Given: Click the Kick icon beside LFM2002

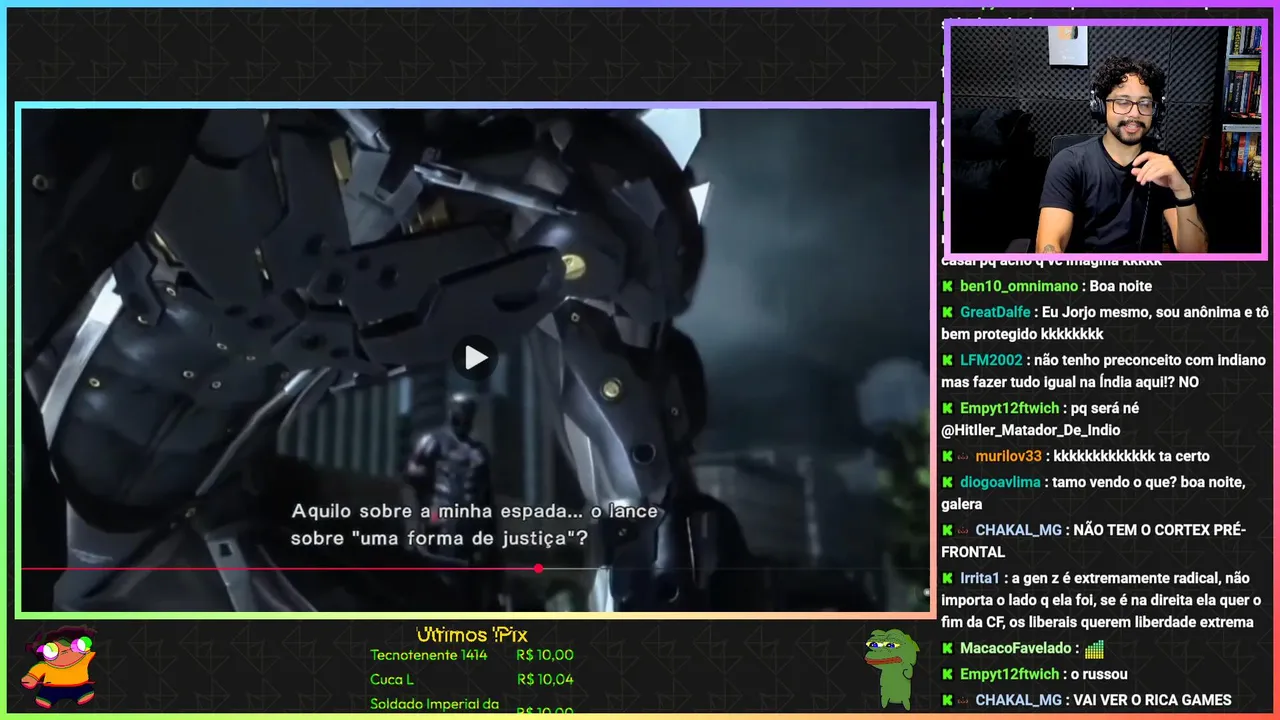Looking at the screenshot, I should pos(947,360).
